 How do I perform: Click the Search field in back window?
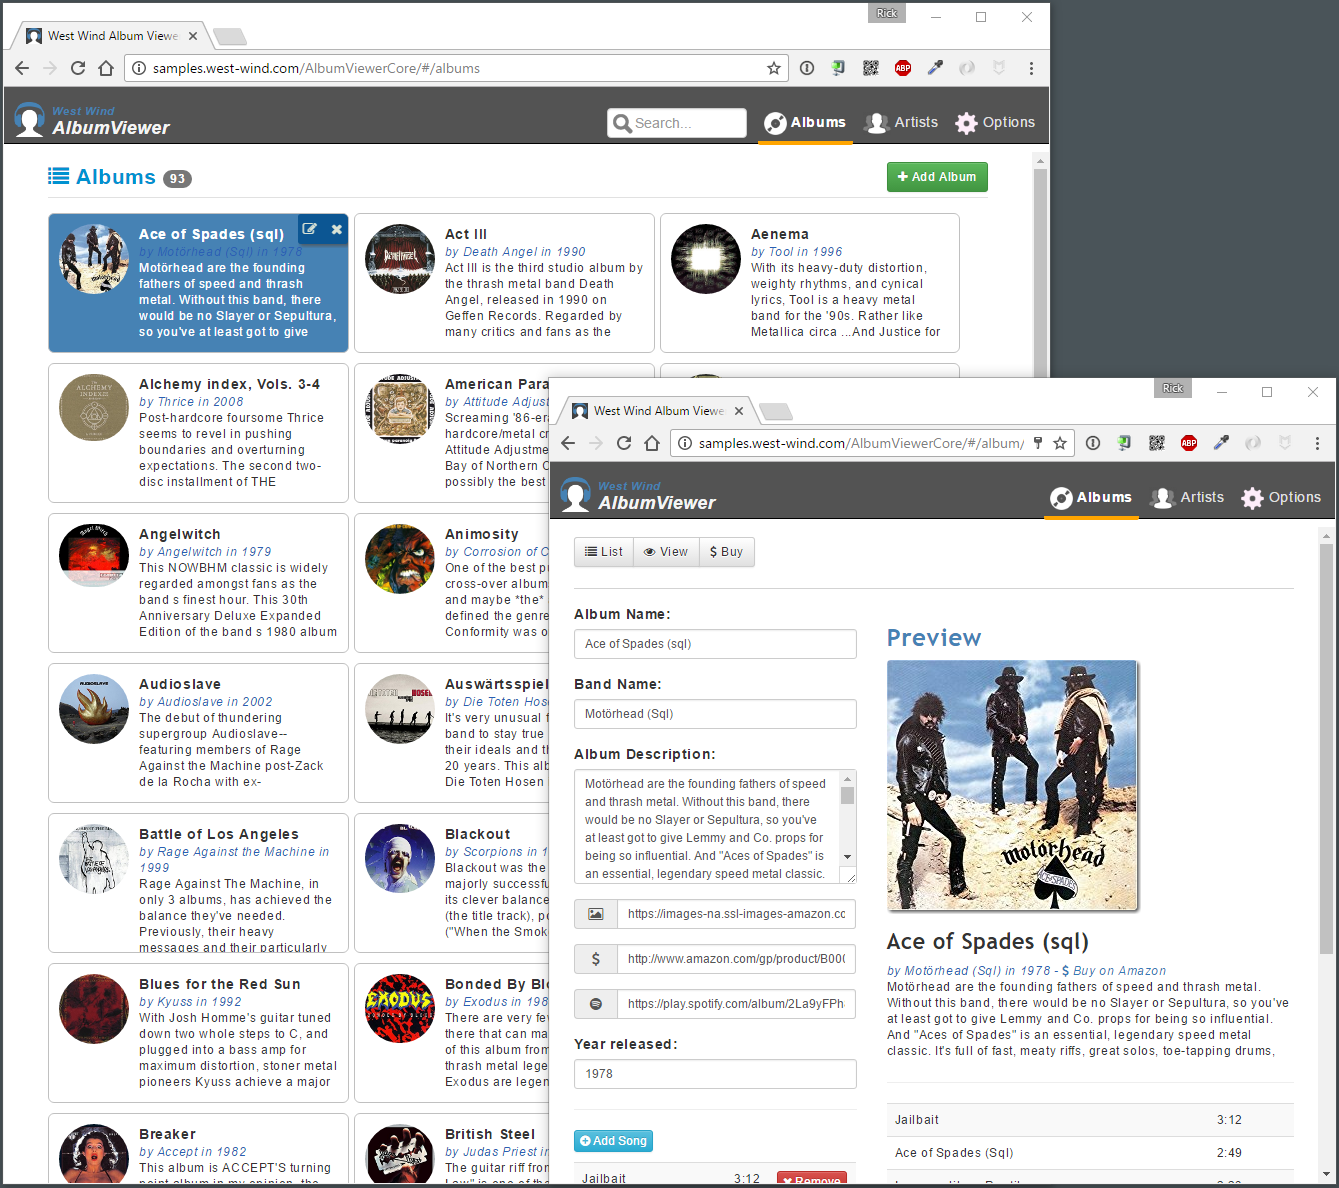677,123
